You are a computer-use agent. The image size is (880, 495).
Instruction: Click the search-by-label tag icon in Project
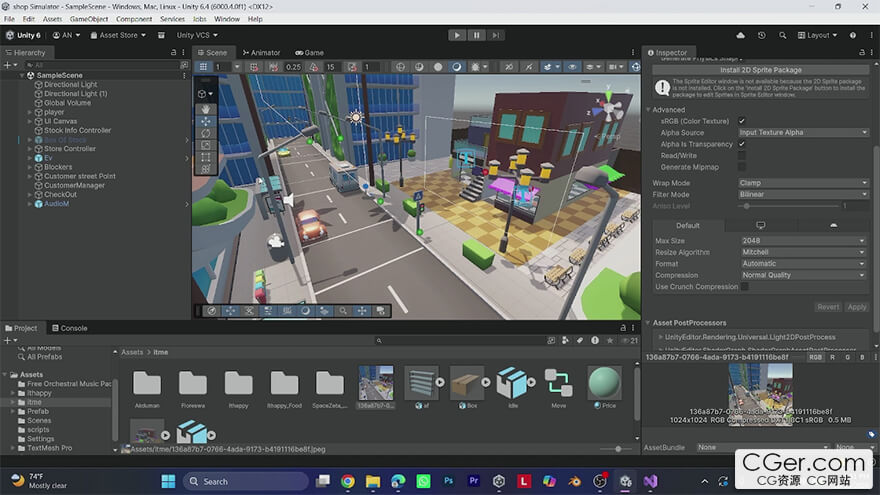pos(580,340)
